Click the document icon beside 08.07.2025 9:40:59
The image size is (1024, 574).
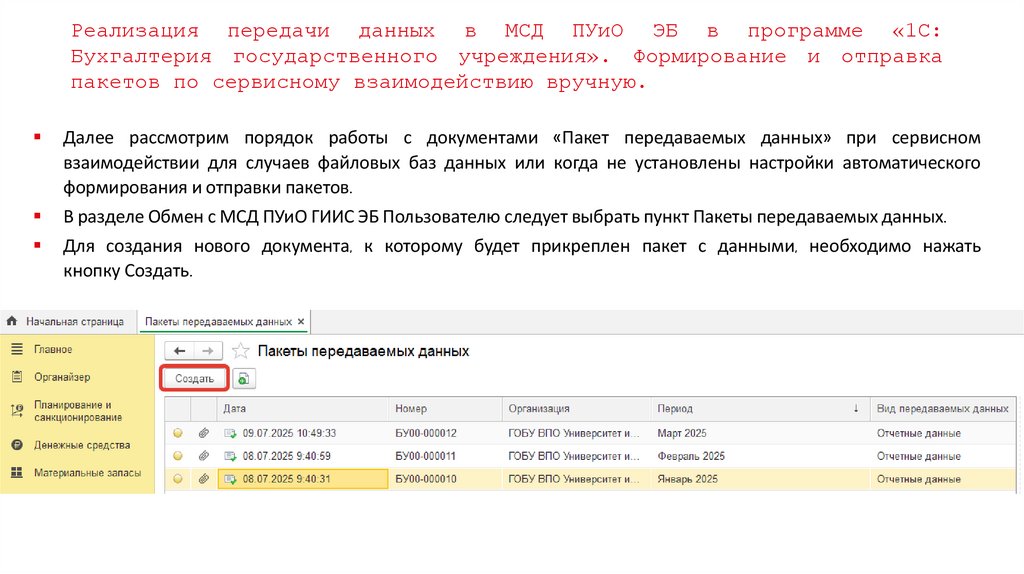pos(231,456)
